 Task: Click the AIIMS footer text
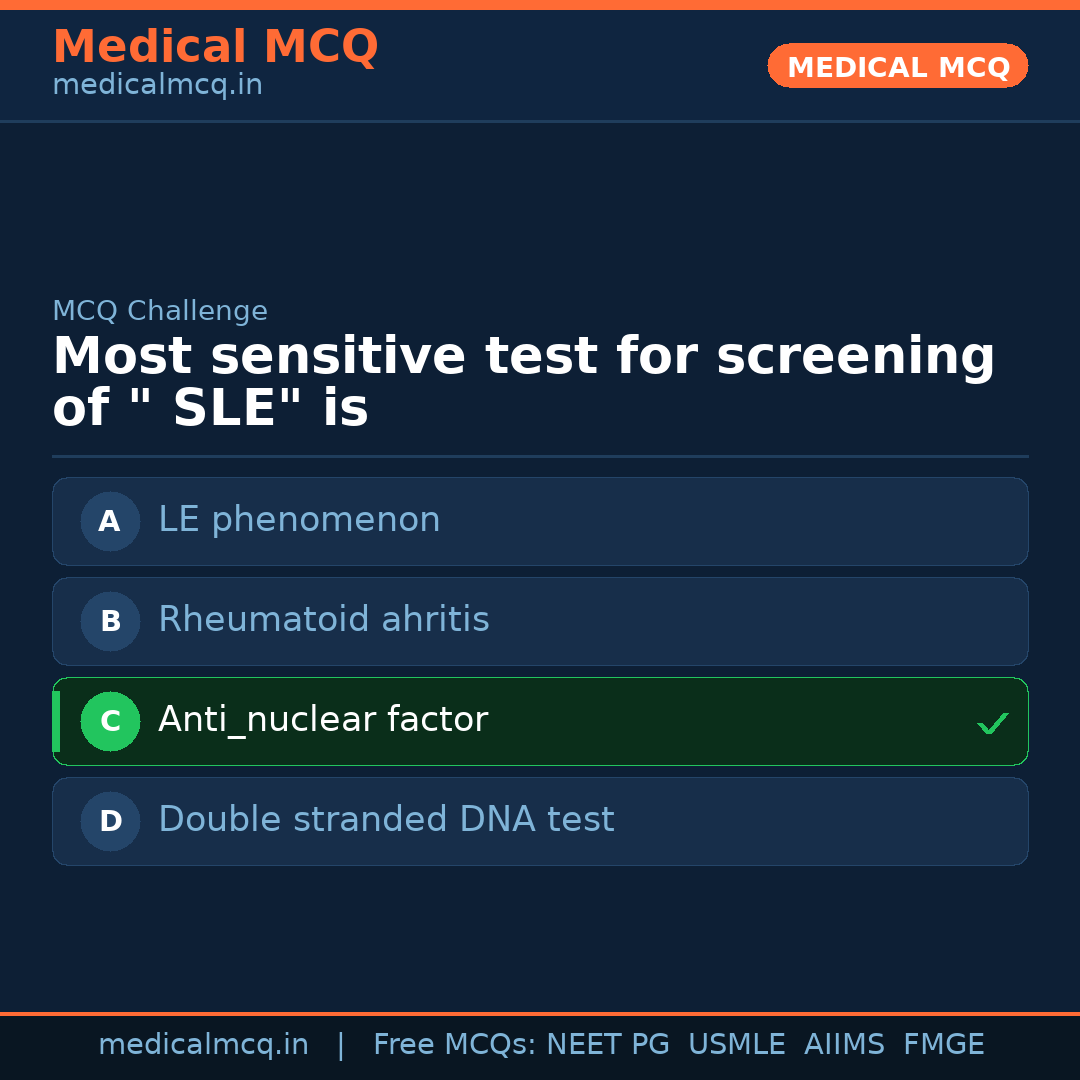pyautogui.click(x=845, y=1043)
